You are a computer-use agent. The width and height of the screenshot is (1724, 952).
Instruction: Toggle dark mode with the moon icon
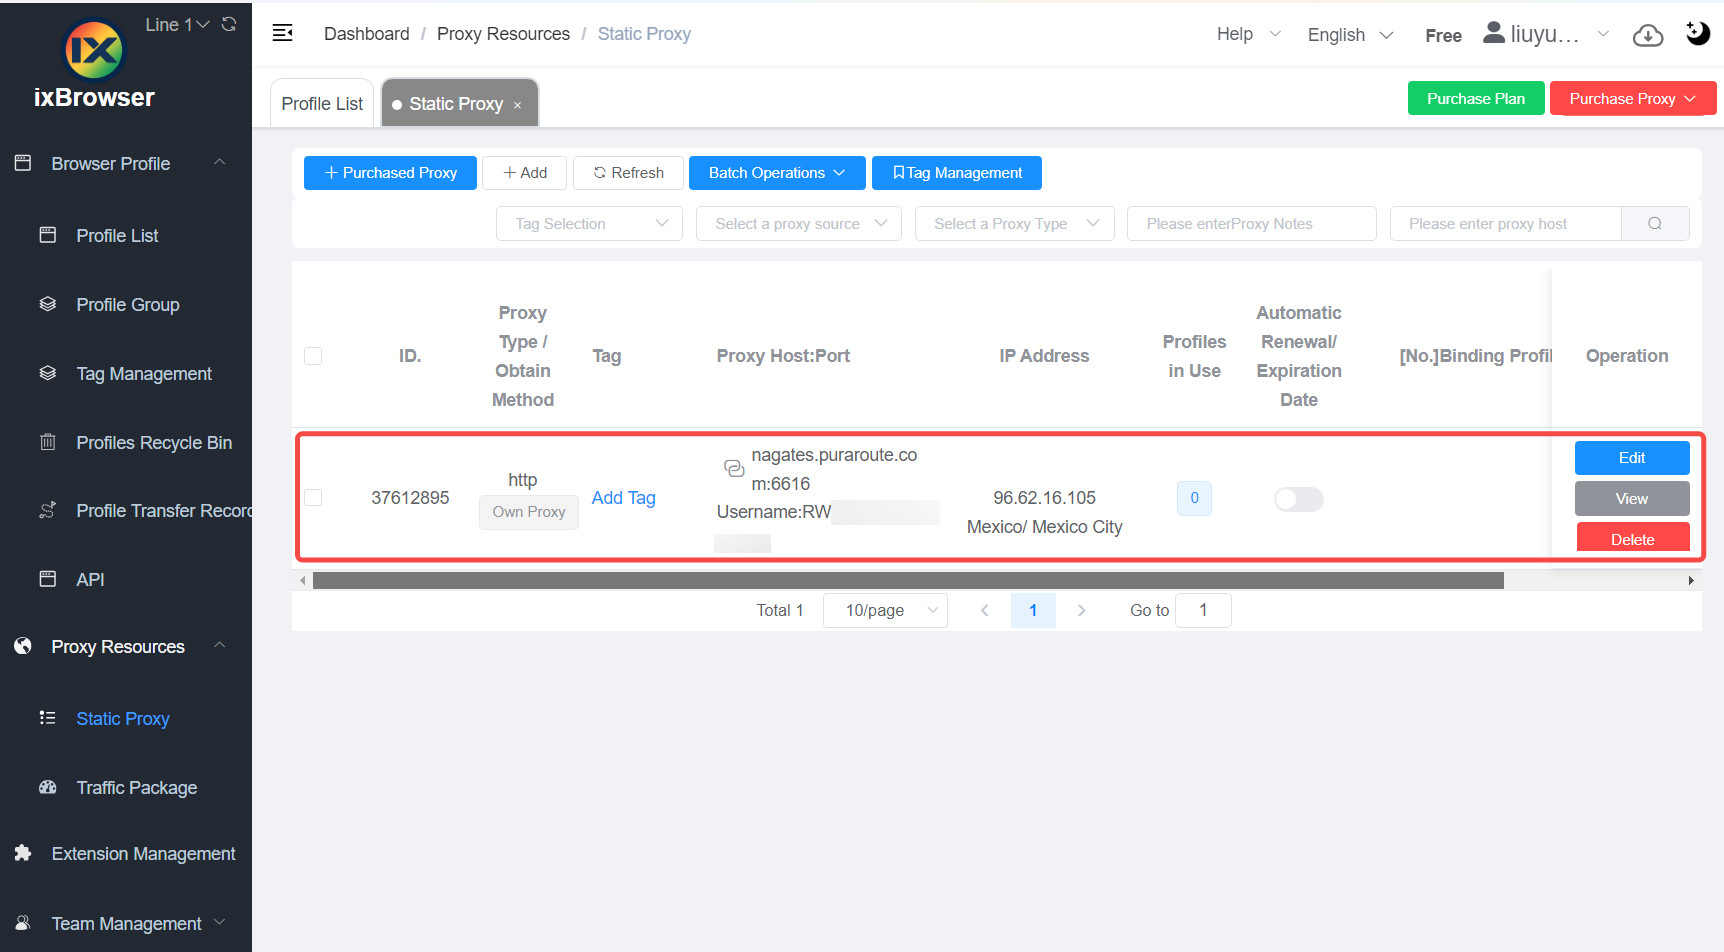click(x=1697, y=33)
